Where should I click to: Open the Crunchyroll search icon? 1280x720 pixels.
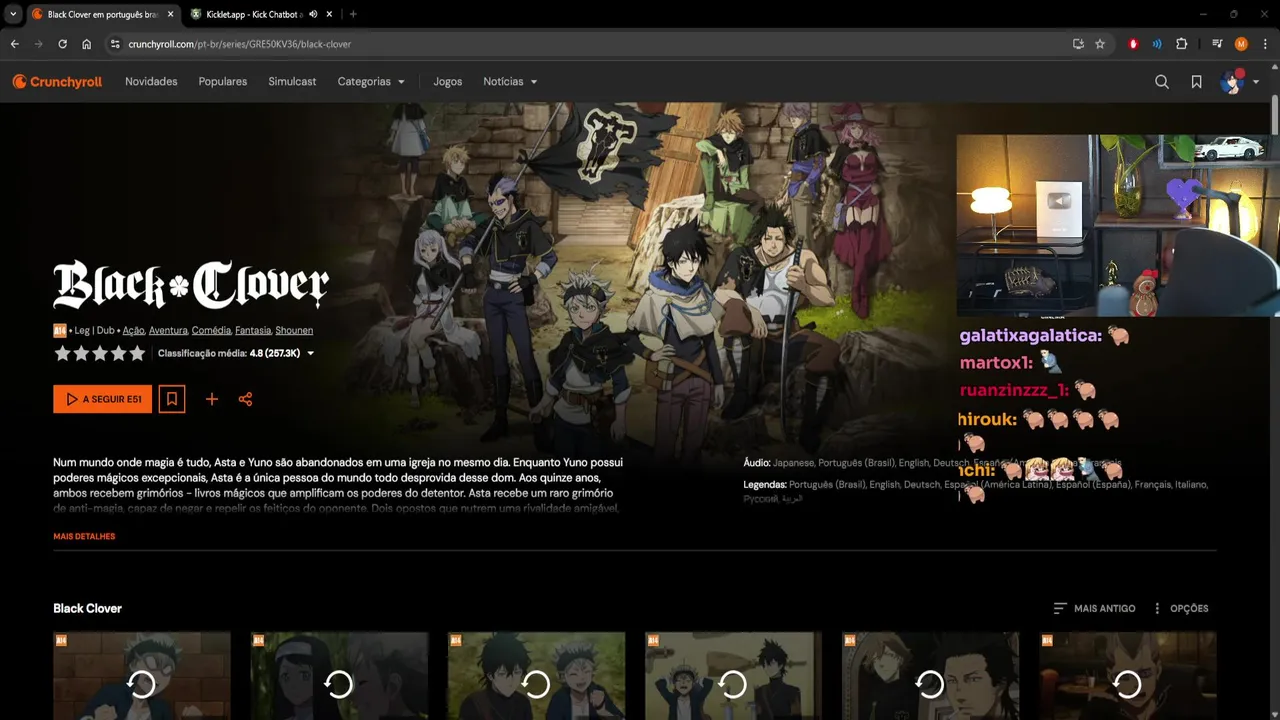click(1162, 82)
